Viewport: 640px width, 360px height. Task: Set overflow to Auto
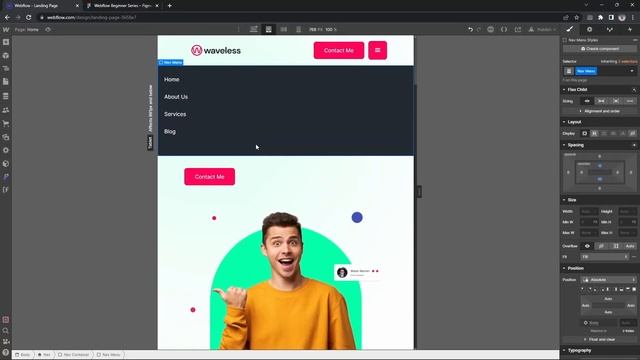pyautogui.click(x=630, y=246)
